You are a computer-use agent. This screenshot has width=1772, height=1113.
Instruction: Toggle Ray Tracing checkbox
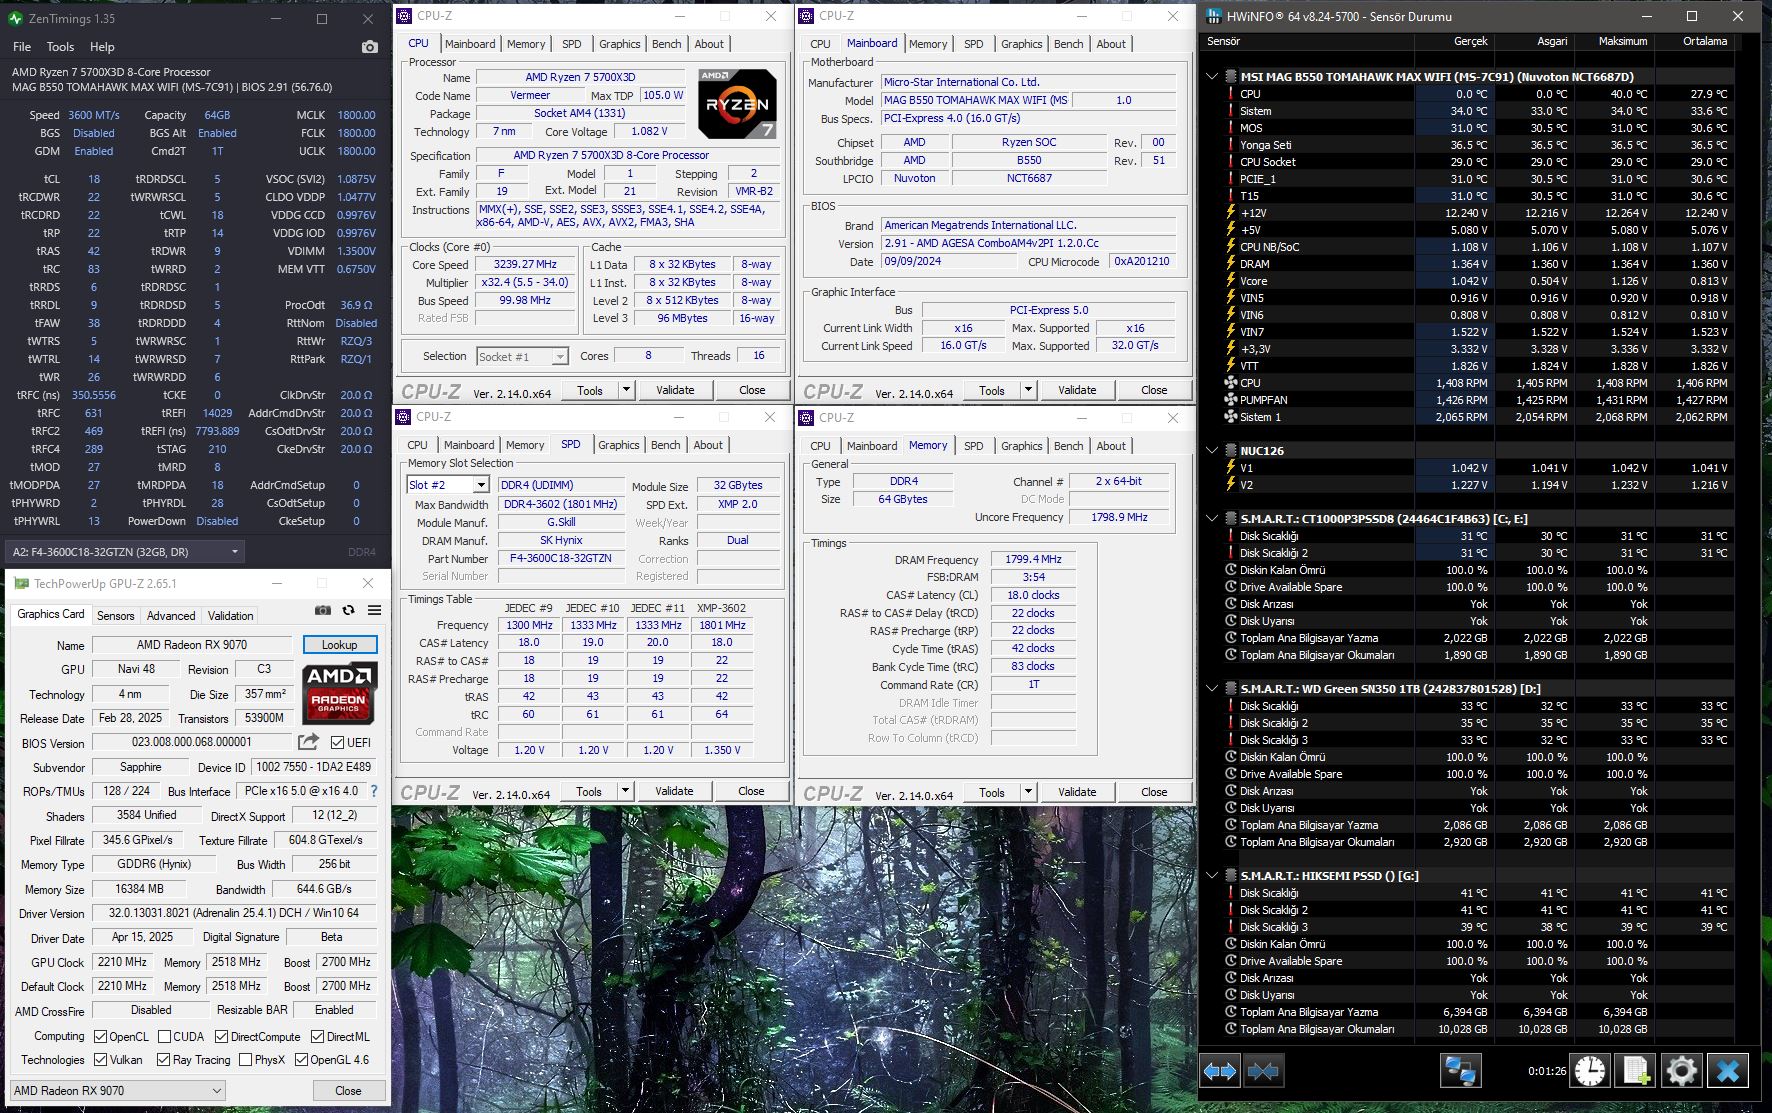[164, 1059]
